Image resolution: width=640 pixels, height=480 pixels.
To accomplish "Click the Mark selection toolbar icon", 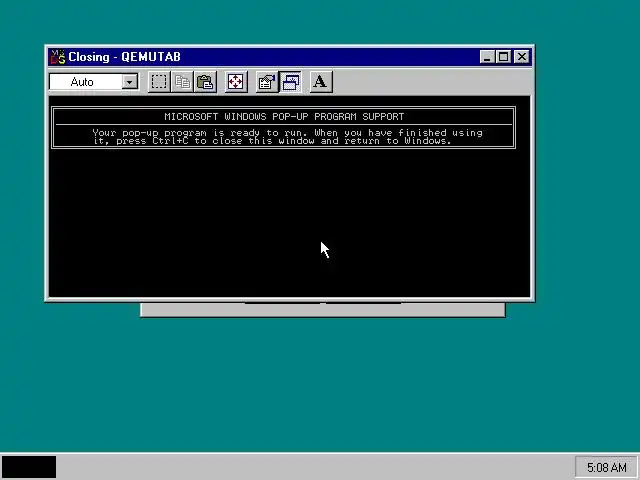I will point(159,82).
